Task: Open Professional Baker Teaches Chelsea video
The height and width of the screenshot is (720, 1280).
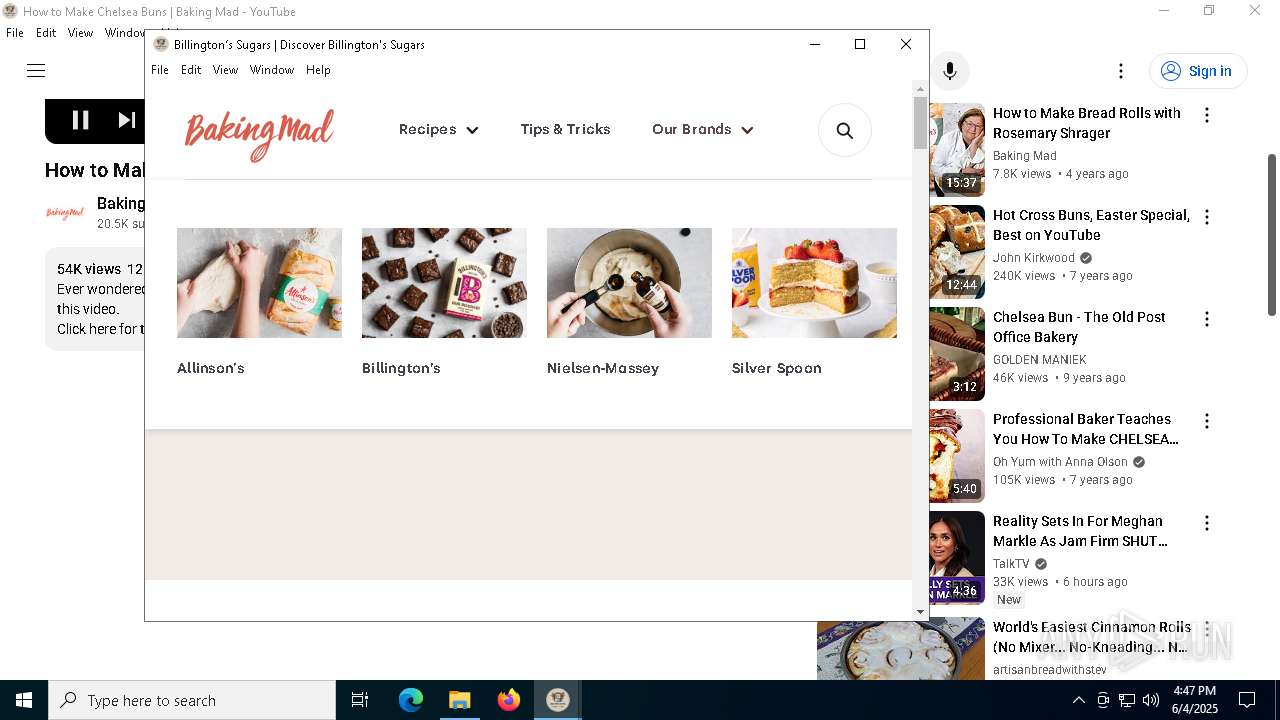Action: click(x=1086, y=429)
